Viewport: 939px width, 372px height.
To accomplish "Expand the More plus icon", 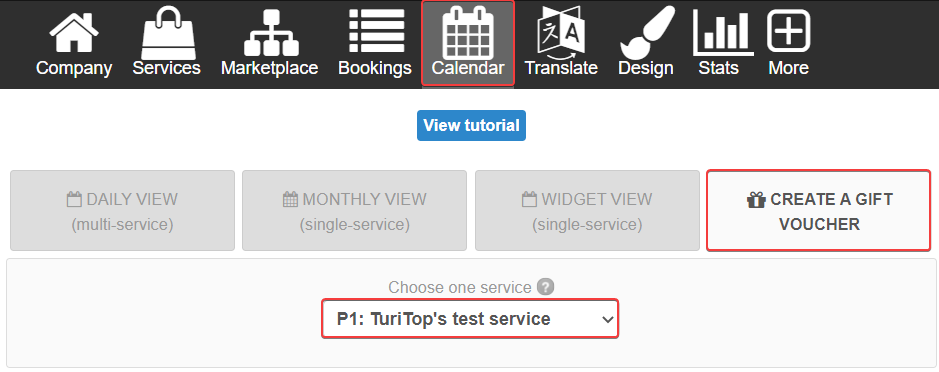I will coord(788,31).
